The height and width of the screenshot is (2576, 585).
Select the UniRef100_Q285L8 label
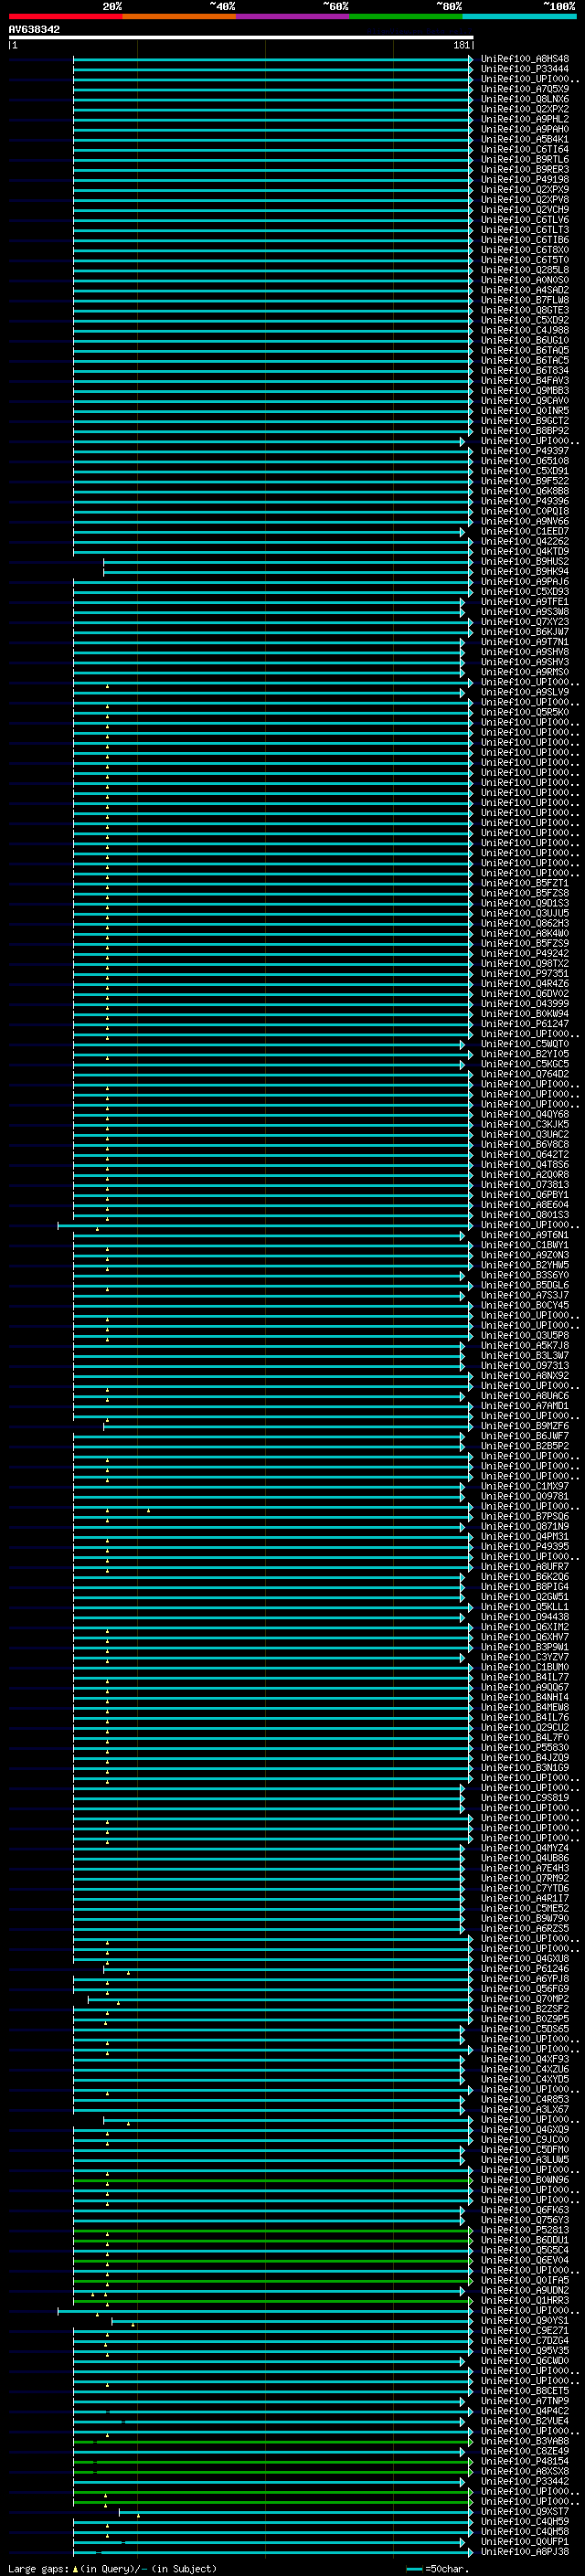click(x=525, y=270)
